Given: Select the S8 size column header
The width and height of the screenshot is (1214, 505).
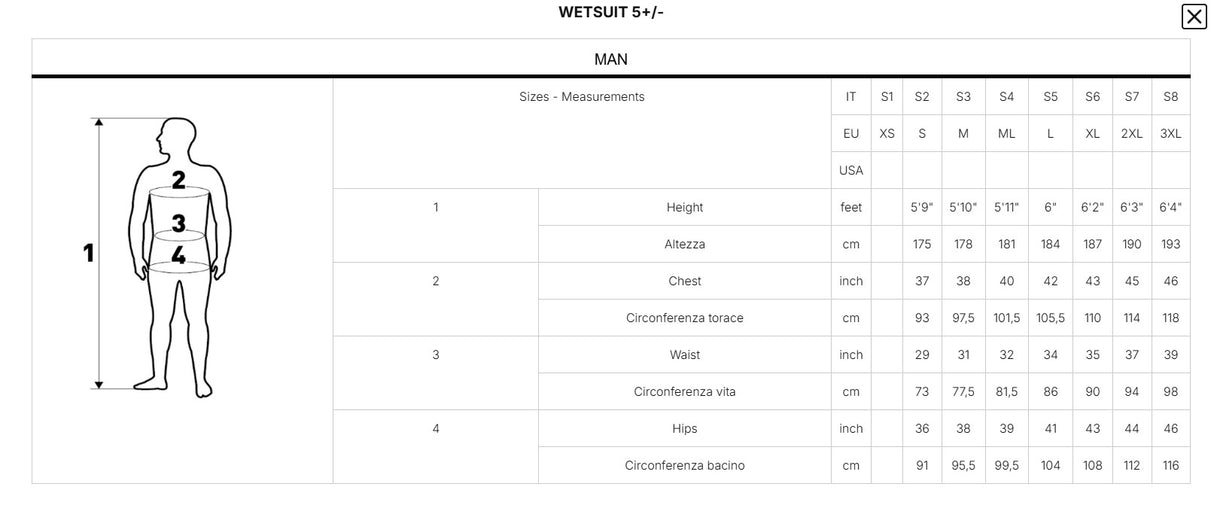Looking at the screenshot, I should coord(1171,97).
